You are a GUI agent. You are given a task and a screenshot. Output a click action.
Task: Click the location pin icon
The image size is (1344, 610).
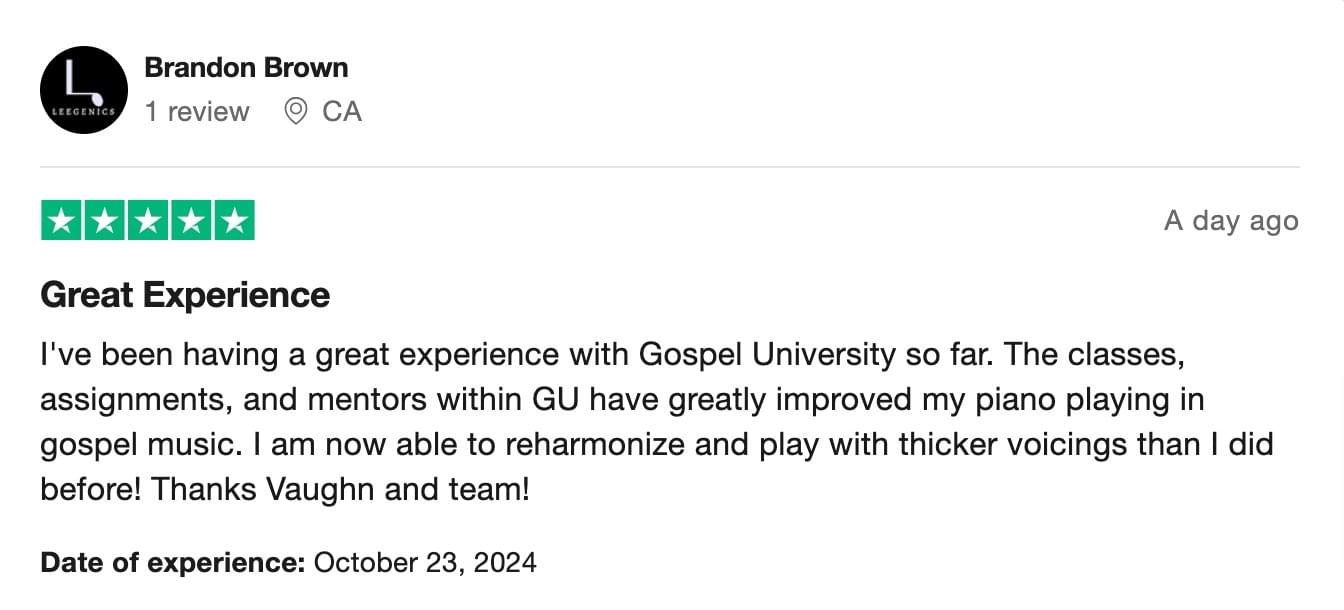296,111
